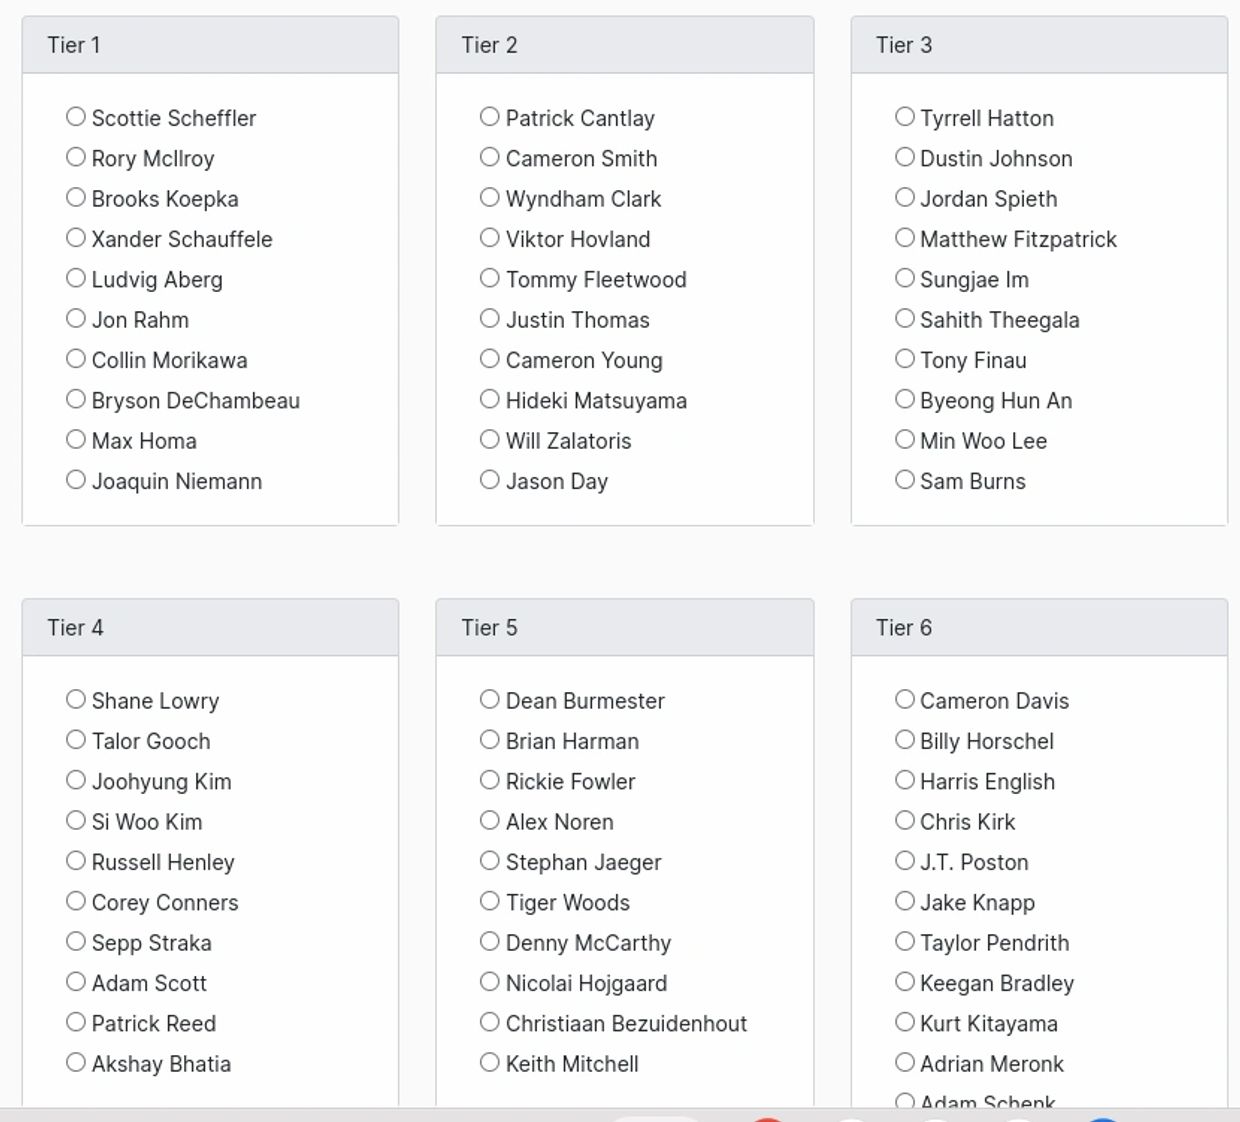Image resolution: width=1240 pixels, height=1122 pixels.
Task: Choose Christiaan Bezuidenhout radio button
Action: (490, 1022)
